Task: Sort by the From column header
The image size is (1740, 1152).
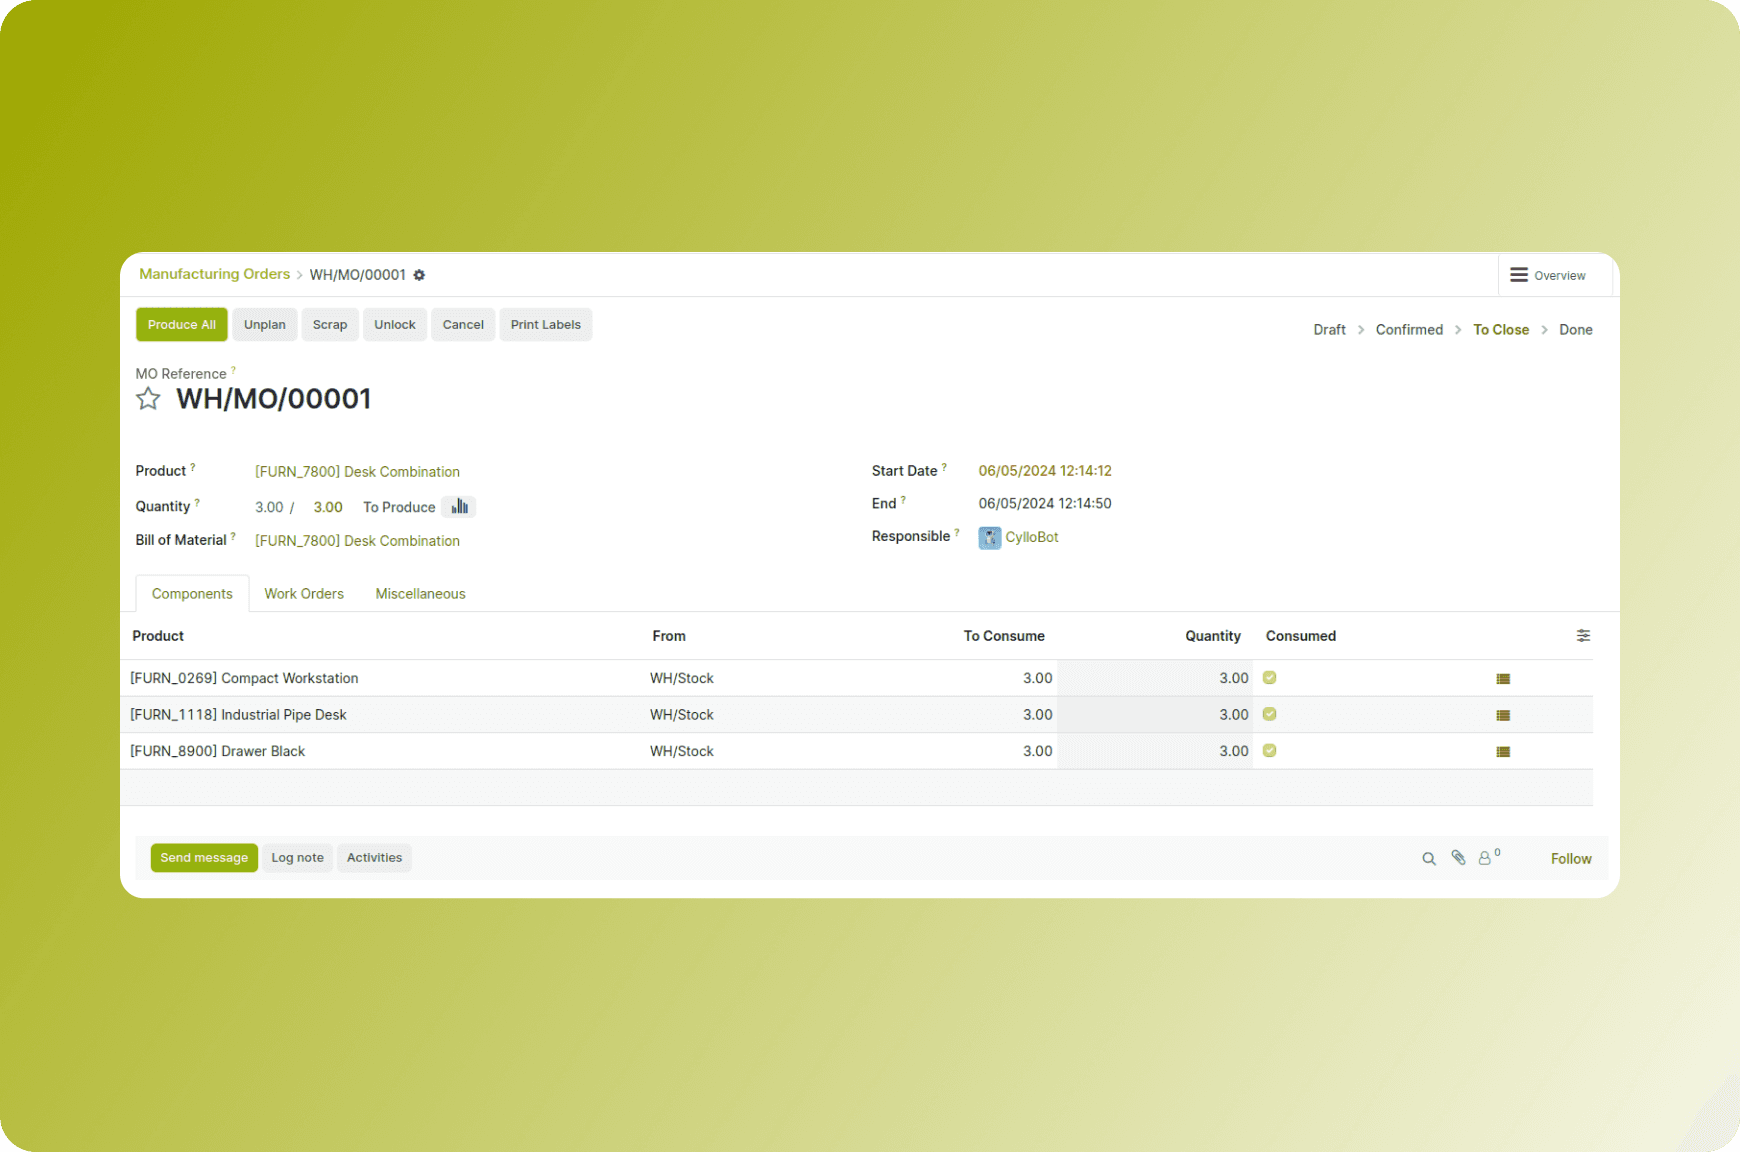Action: [669, 636]
